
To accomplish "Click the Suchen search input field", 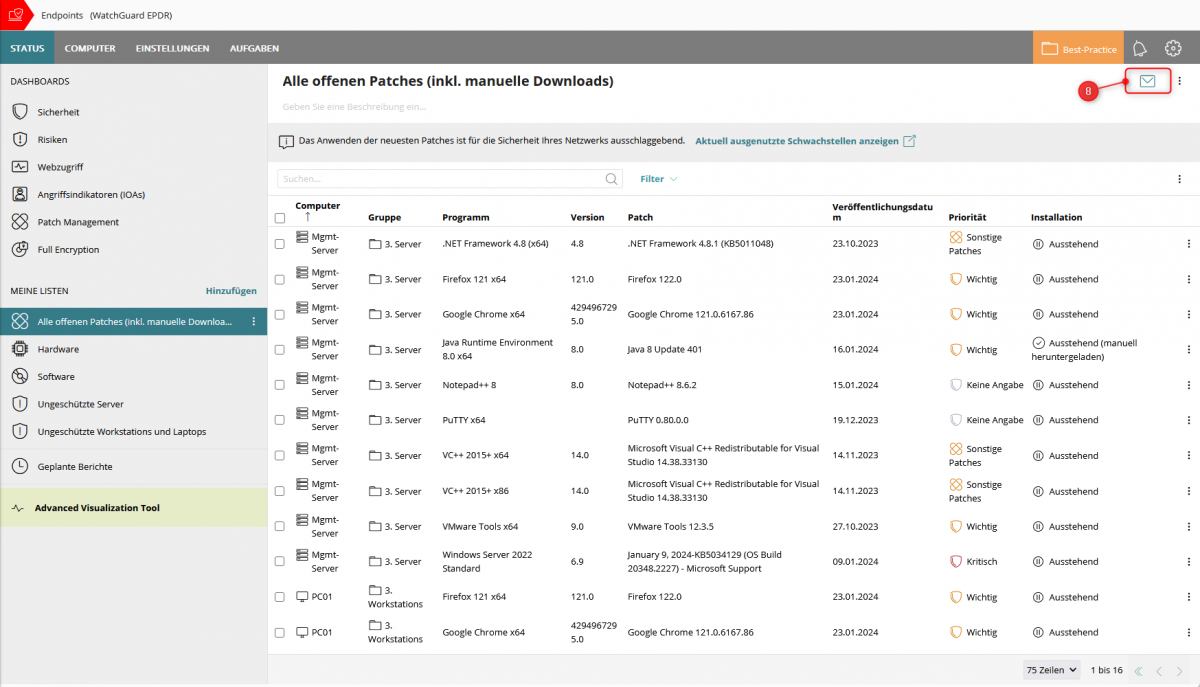I will pyautogui.click(x=440, y=179).
